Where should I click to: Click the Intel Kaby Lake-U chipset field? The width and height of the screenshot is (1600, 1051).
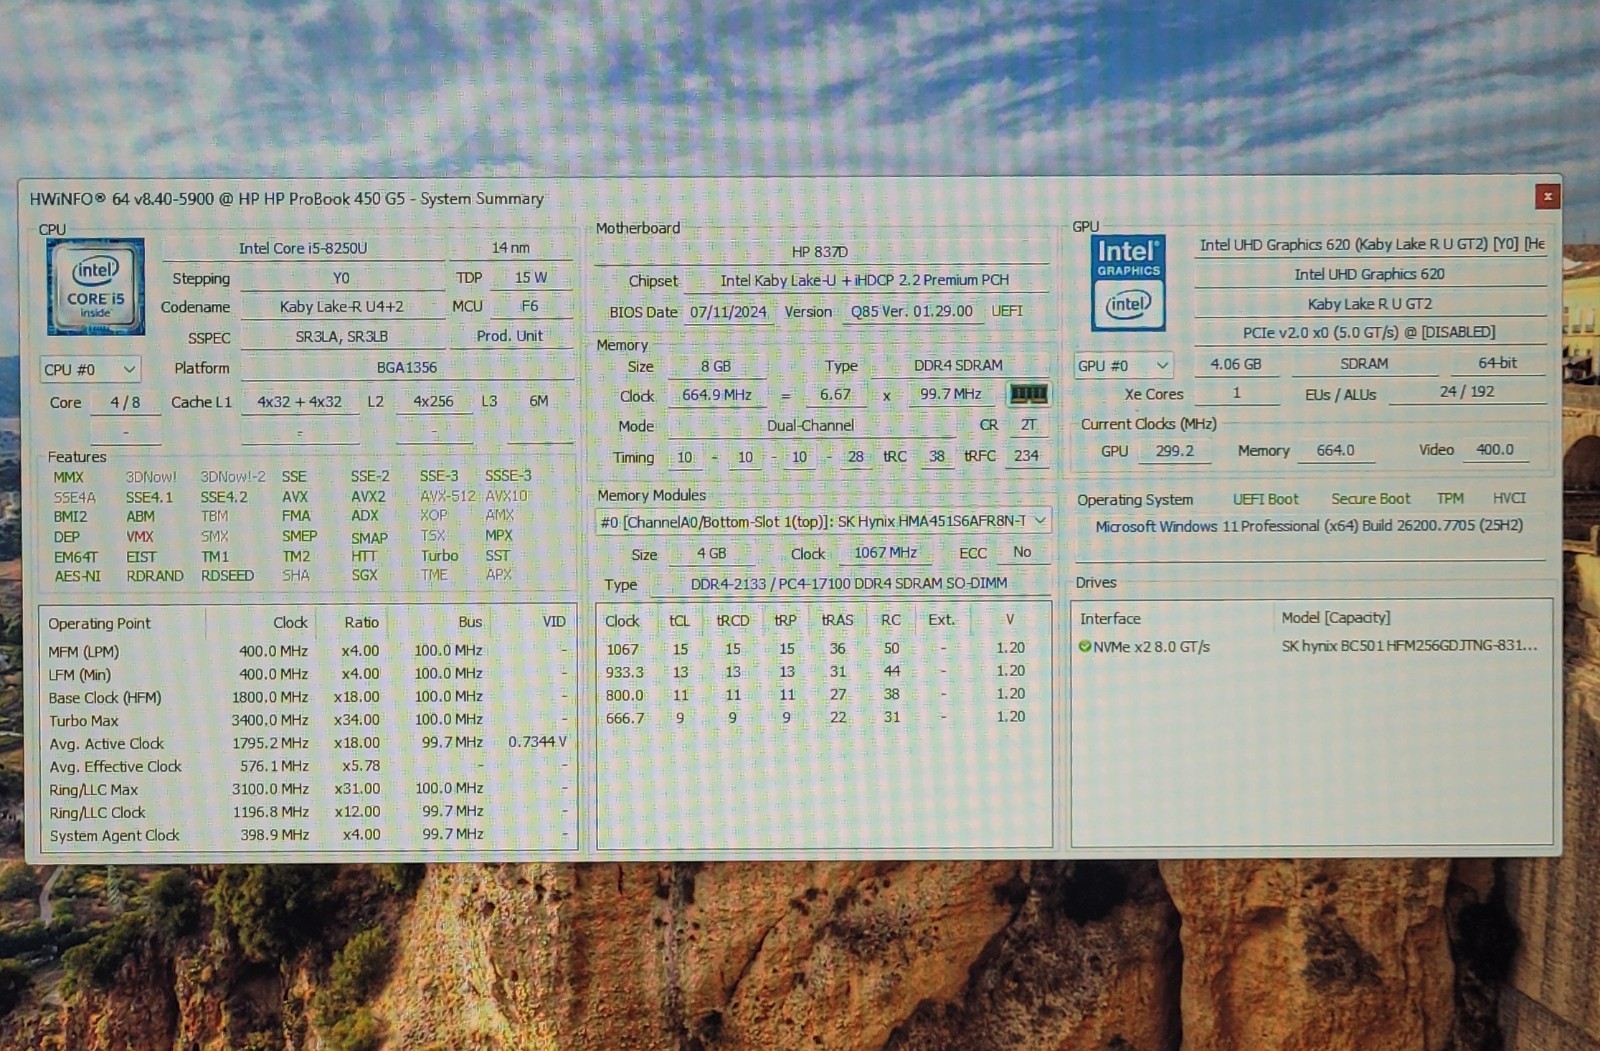coord(864,280)
